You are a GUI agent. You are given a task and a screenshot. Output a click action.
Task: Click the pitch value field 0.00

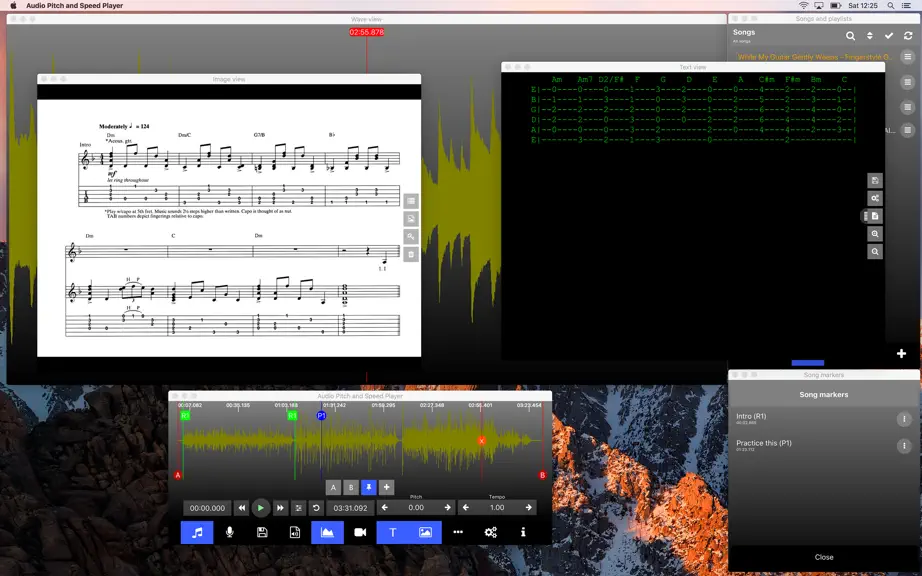click(x=416, y=508)
